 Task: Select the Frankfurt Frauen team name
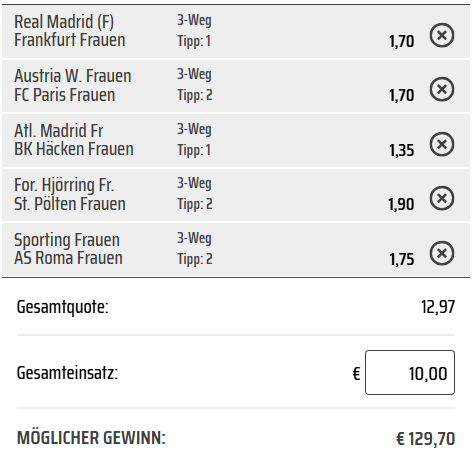70,40
